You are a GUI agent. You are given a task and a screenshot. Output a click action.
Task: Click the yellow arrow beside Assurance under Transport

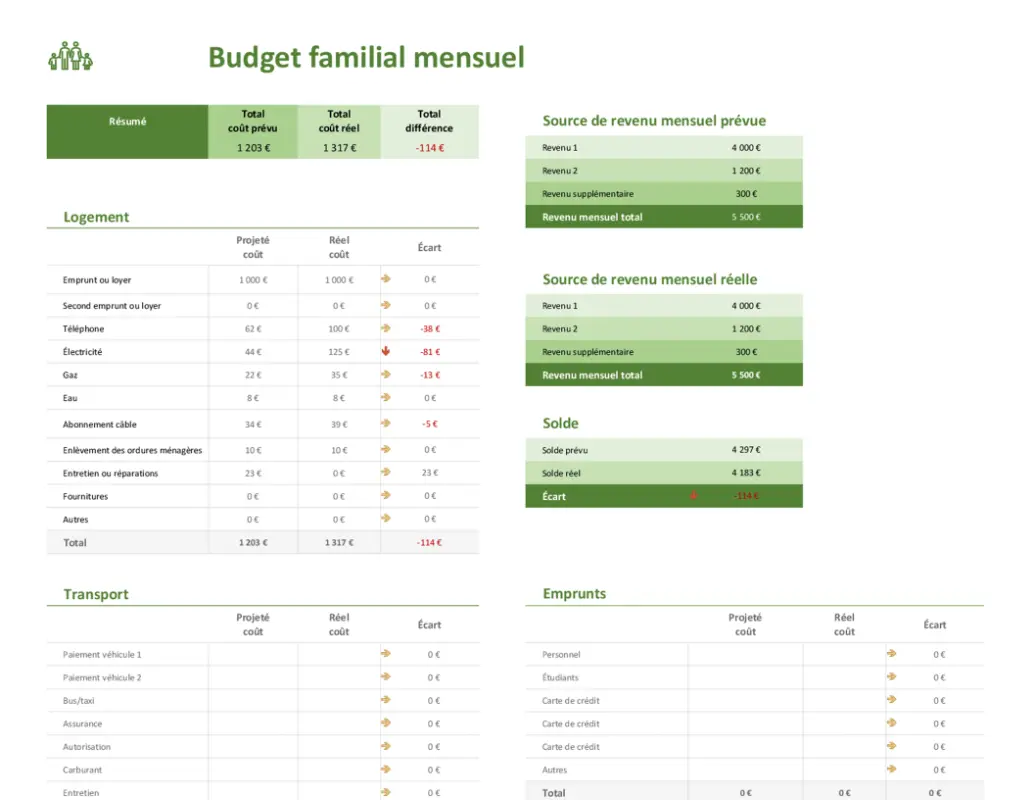pos(385,723)
